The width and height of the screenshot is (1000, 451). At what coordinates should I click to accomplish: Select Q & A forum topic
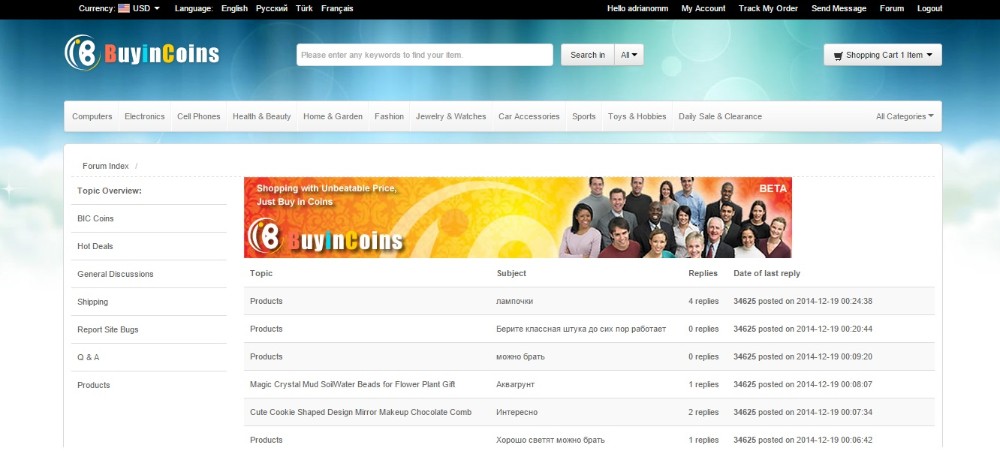pyautogui.click(x=88, y=357)
